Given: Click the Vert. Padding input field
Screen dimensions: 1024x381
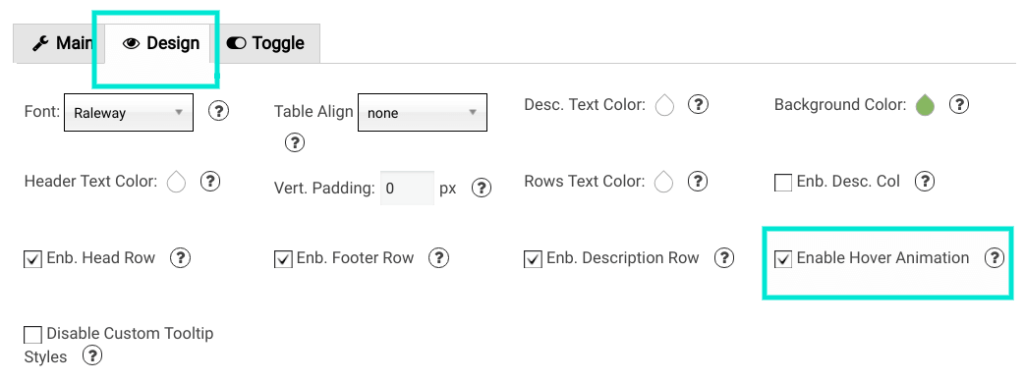Looking at the screenshot, I should [x=408, y=188].
